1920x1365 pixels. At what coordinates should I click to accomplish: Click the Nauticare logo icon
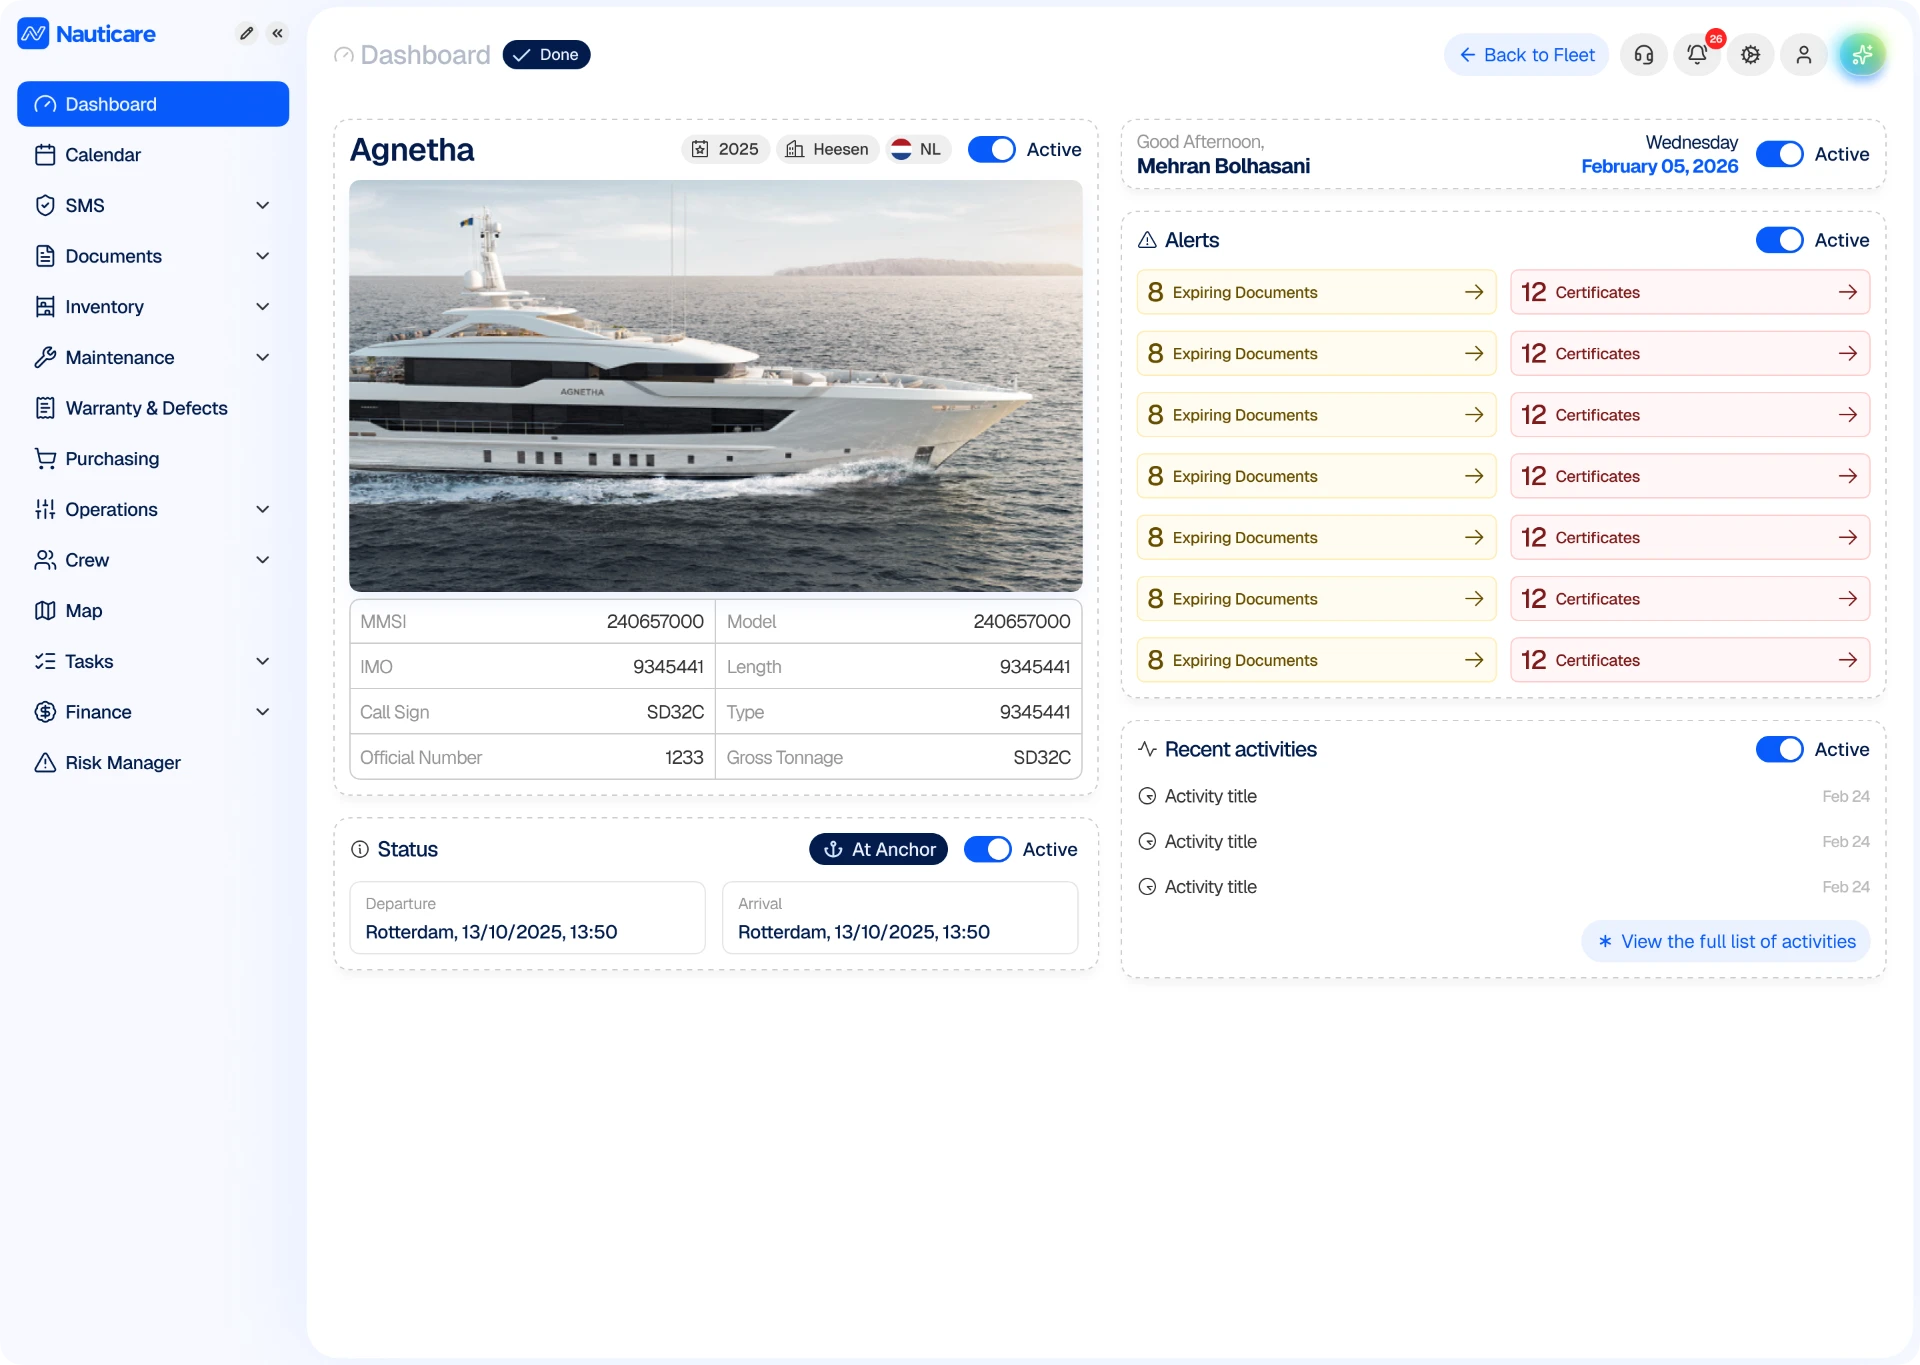(33, 33)
